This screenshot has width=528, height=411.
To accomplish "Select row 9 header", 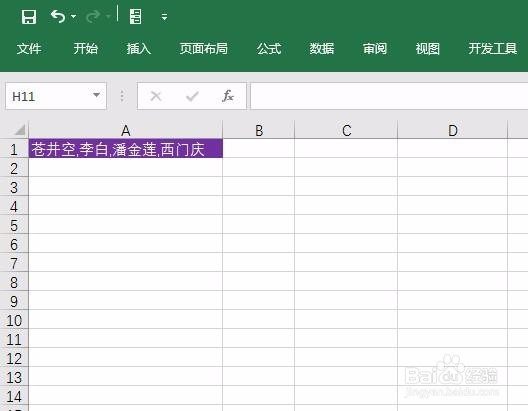I will (14, 301).
